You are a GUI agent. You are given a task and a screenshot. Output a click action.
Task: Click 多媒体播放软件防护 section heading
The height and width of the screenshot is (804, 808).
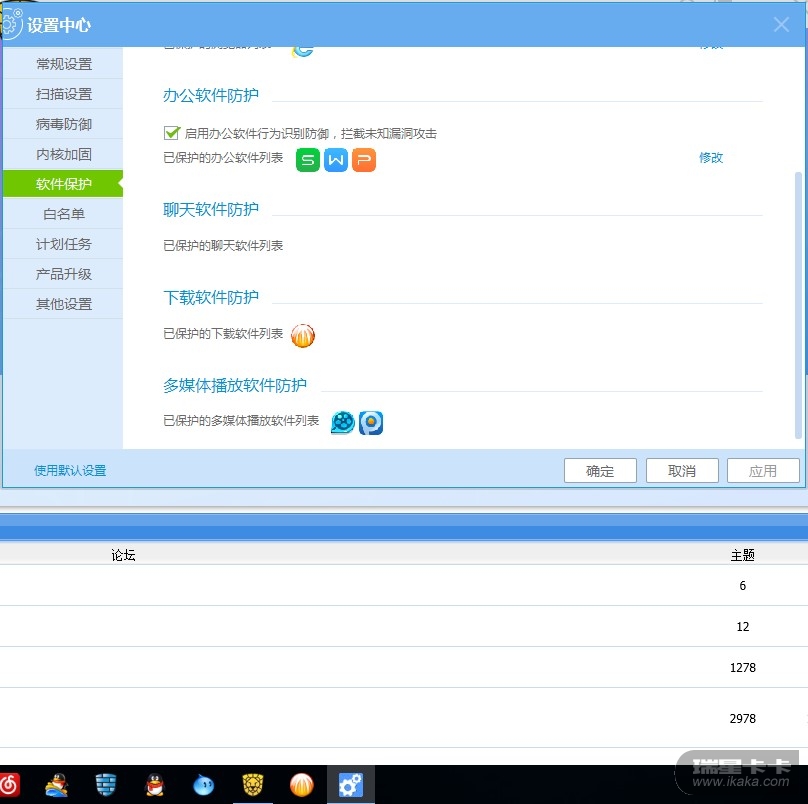click(235, 386)
